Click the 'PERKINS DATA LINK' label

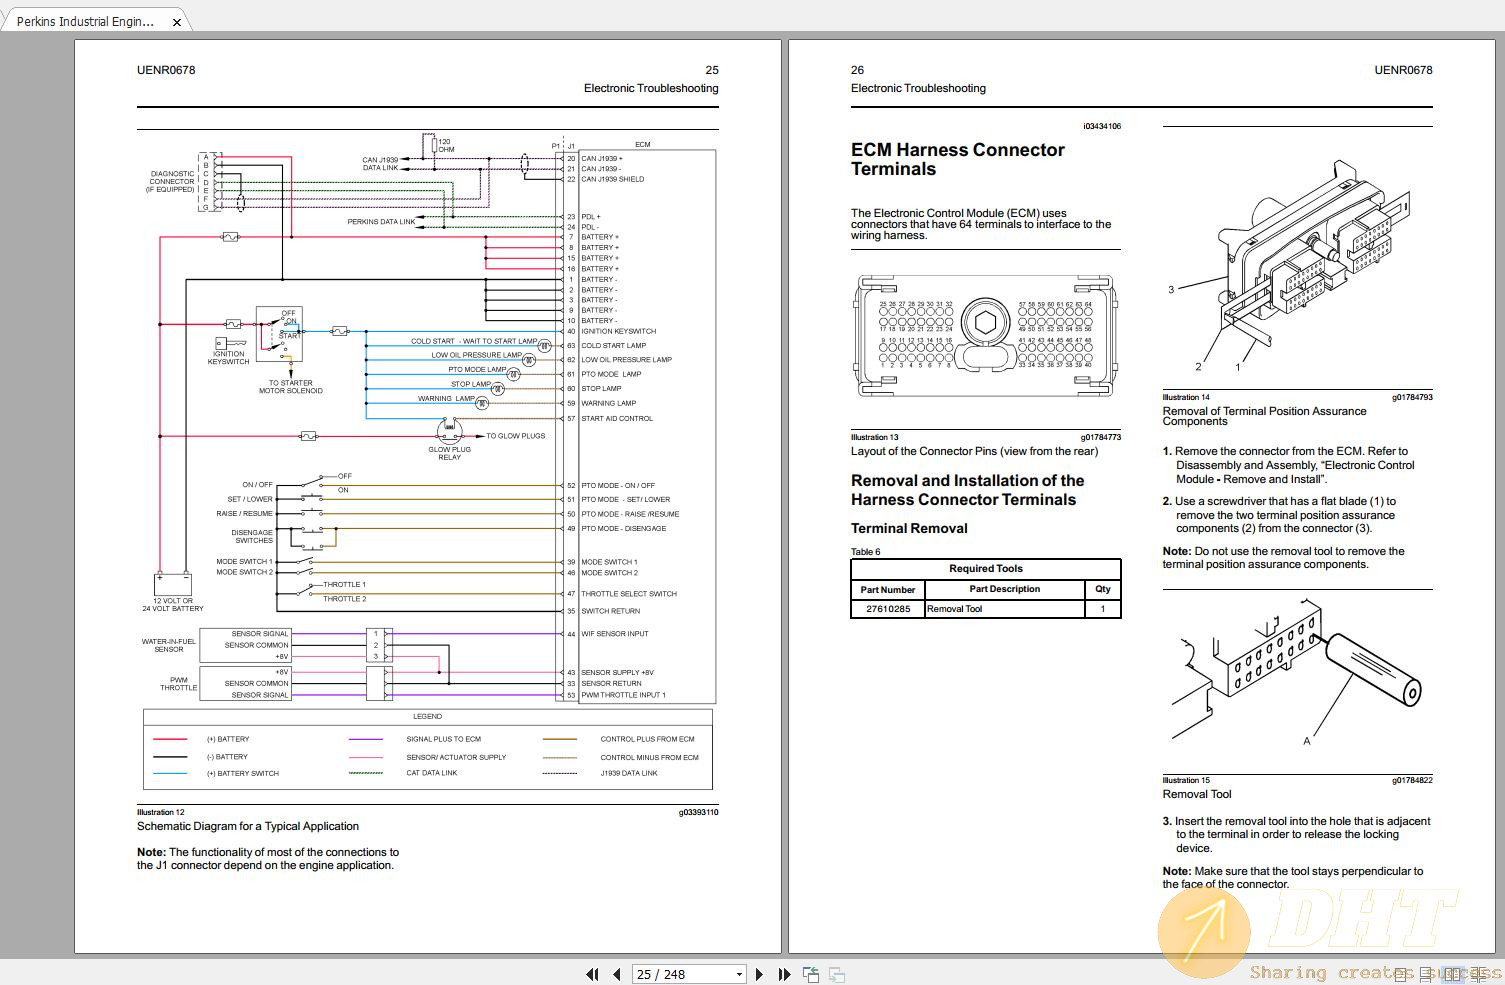coord(381,222)
